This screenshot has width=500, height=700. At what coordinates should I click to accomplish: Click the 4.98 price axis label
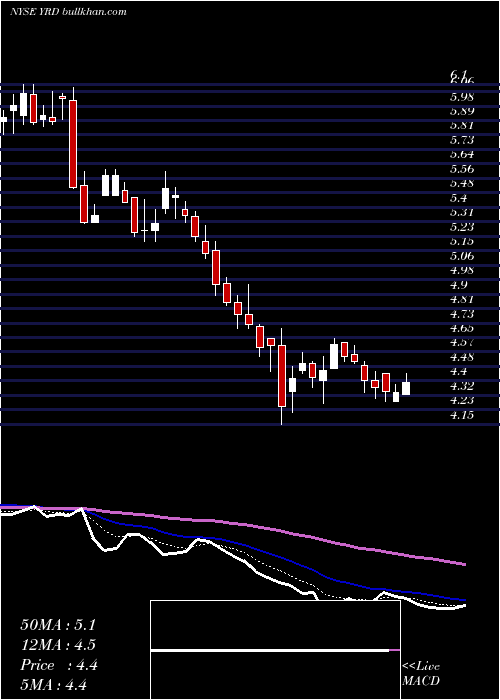(462, 270)
